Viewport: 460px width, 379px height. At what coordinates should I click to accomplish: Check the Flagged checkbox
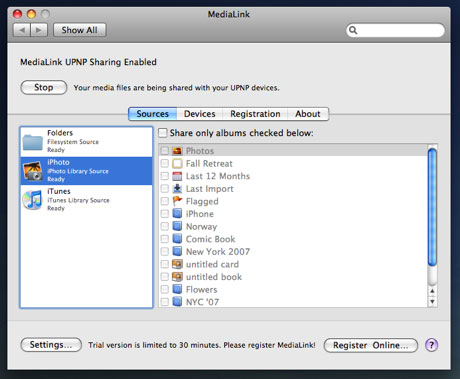165,201
